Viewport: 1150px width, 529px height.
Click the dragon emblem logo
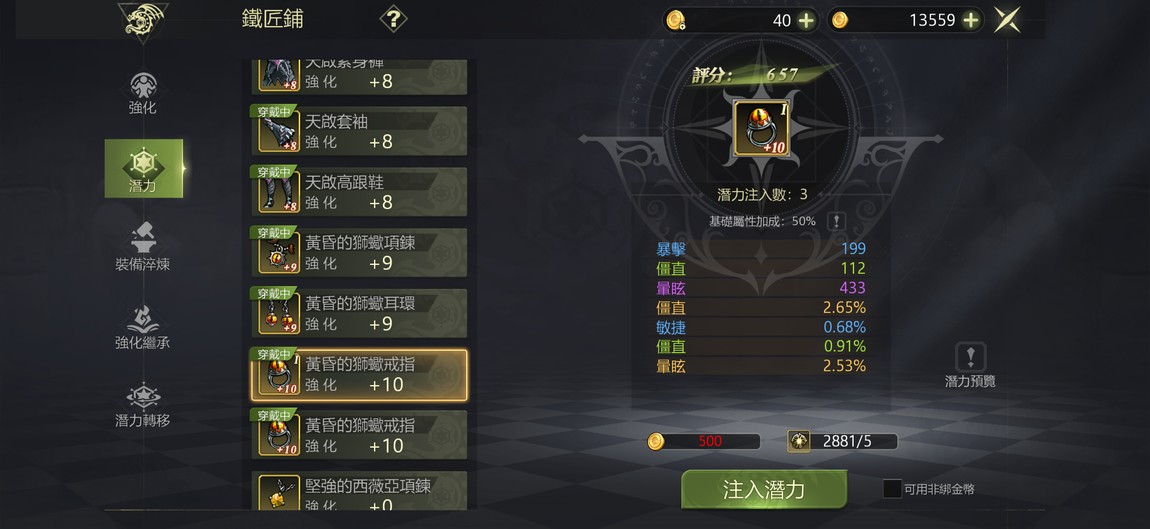pos(143,21)
